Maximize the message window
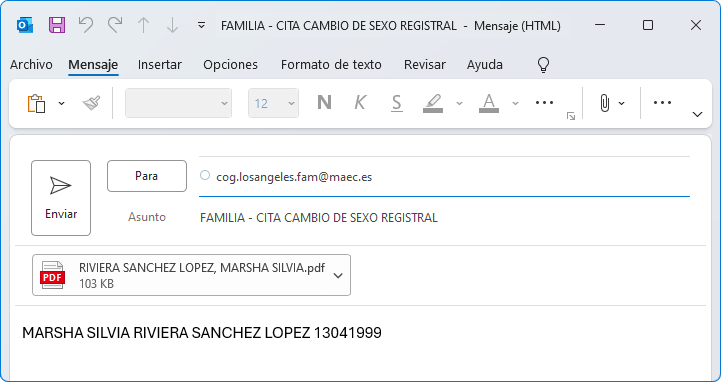721x382 pixels. 648,25
